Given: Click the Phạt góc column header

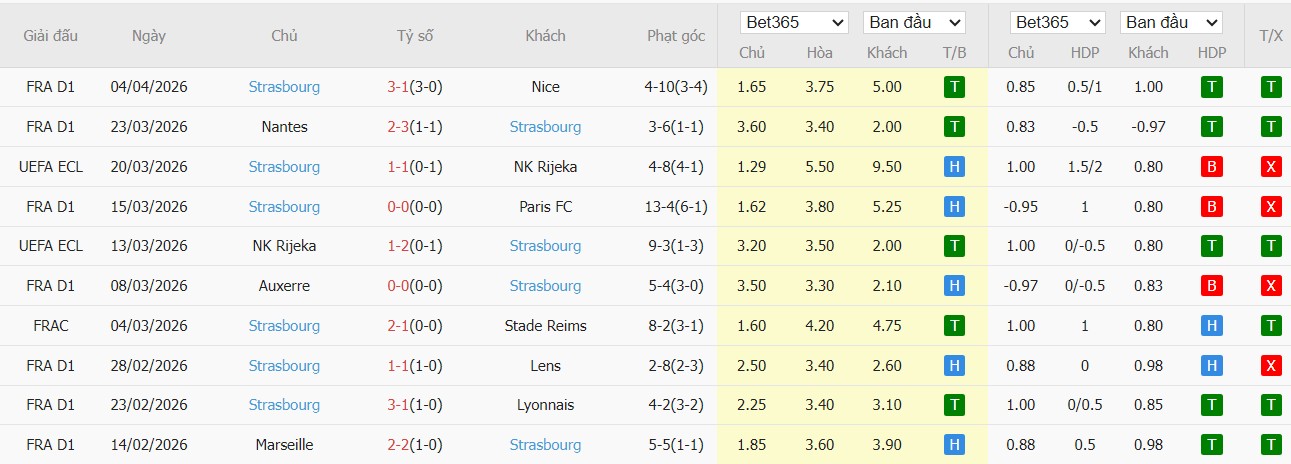Looking at the screenshot, I should pos(676,36).
